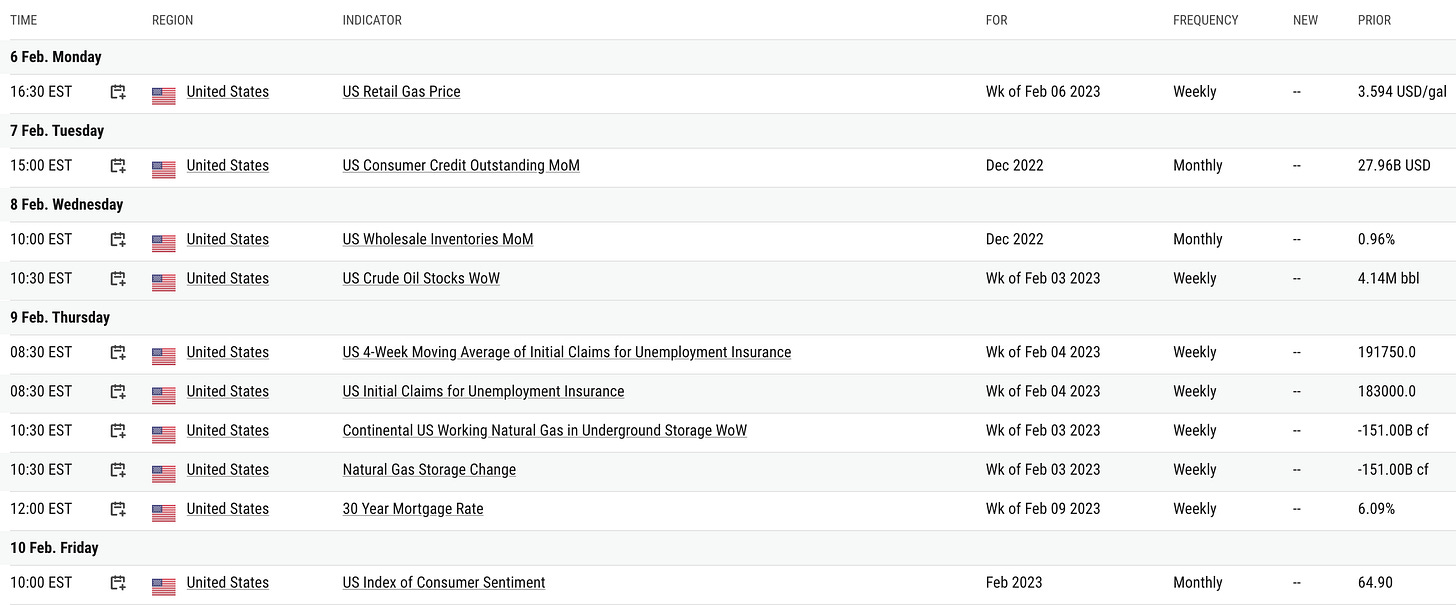Click prior value 27.96B USD

point(1394,166)
